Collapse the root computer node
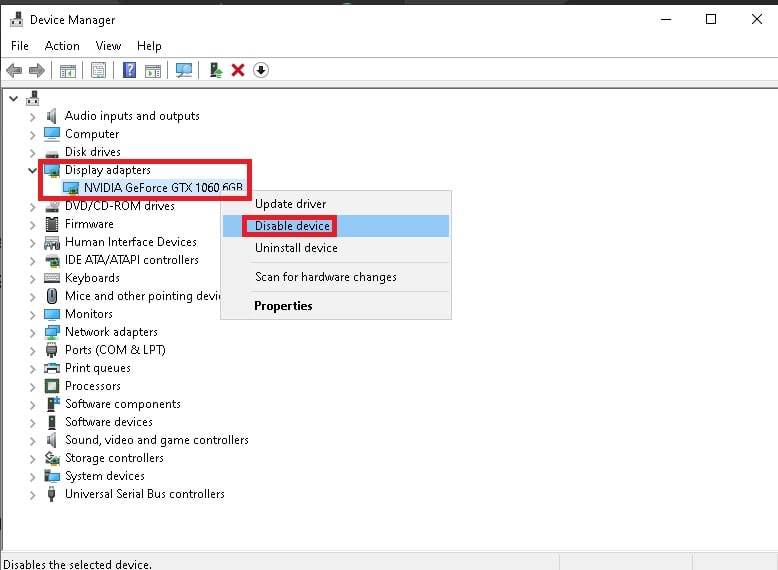This screenshot has width=778, height=570. [13, 99]
